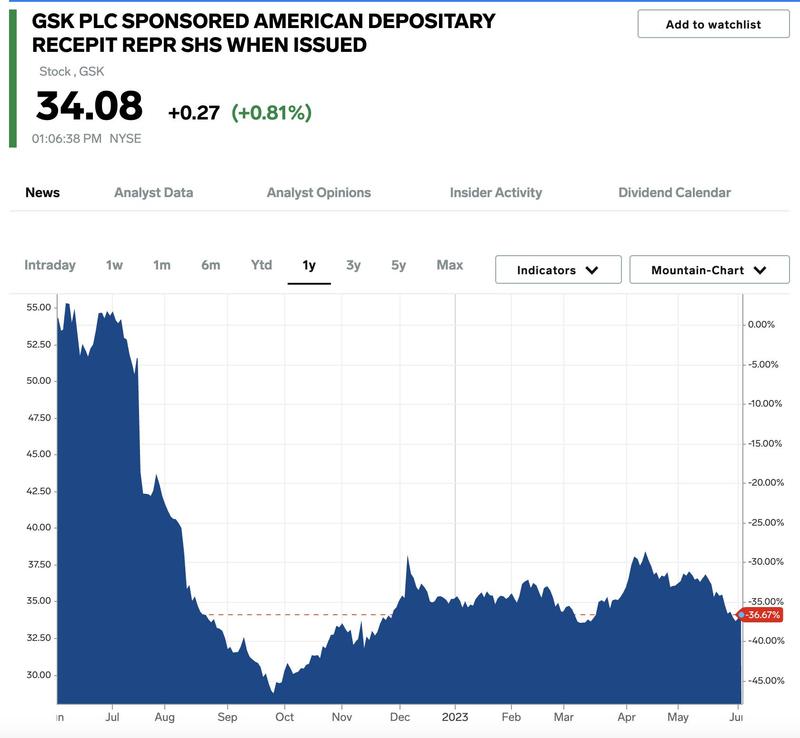This screenshot has height=738, width=800.
Task: Click the Oct label on time axis
Action: [285, 717]
